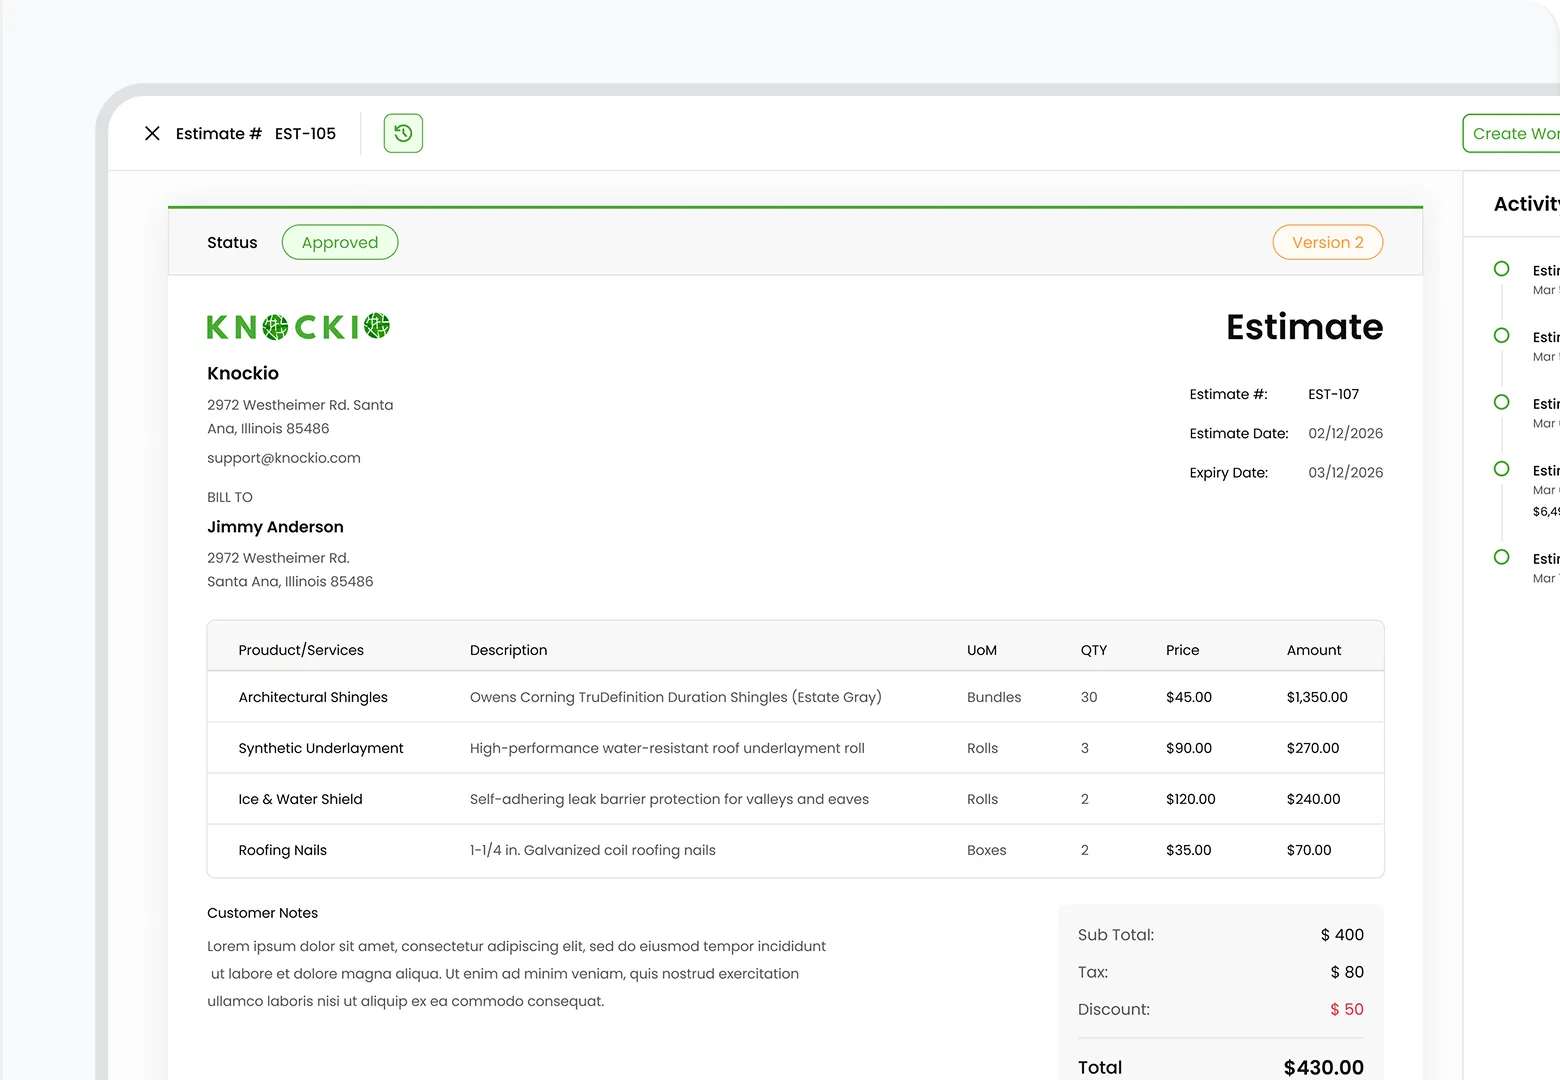
Task: Open the version history clock icon
Action: [403, 133]
